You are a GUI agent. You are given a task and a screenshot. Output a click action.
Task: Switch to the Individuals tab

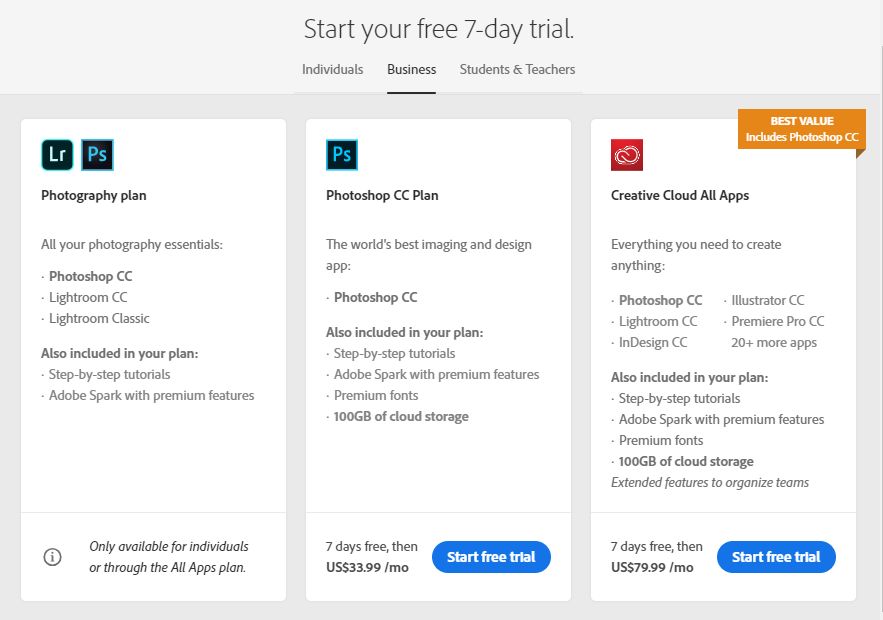(x=333, y=70)
